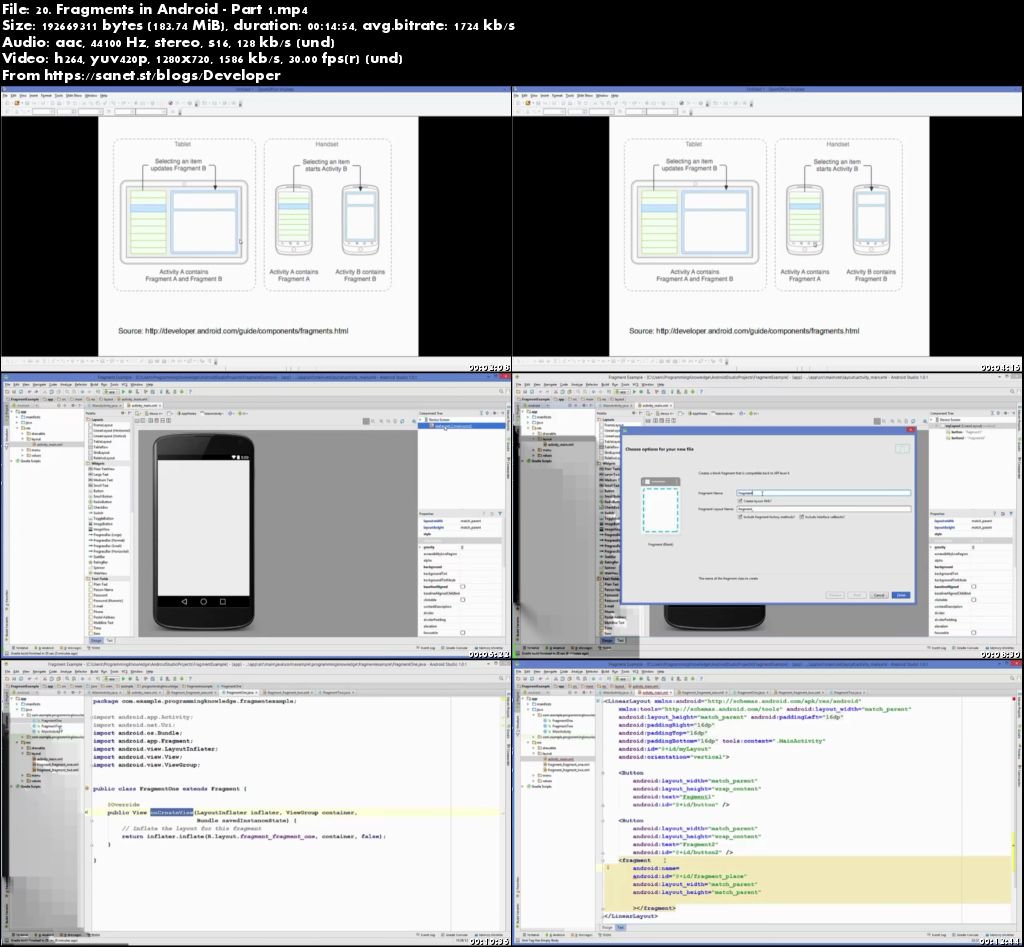This screenshot has width=1024, height=947.
Task: Tap the Android back triangle on phone preview
Action: pos(184,602)
